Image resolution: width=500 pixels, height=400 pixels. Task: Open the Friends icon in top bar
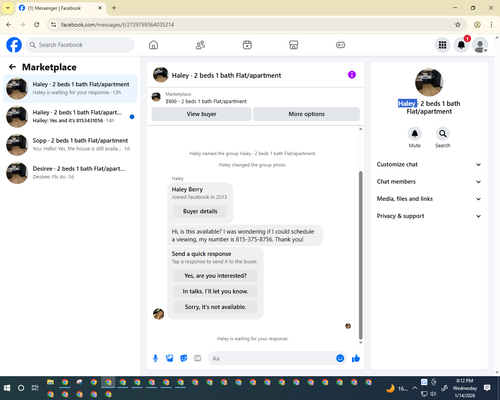pos(200,45)
